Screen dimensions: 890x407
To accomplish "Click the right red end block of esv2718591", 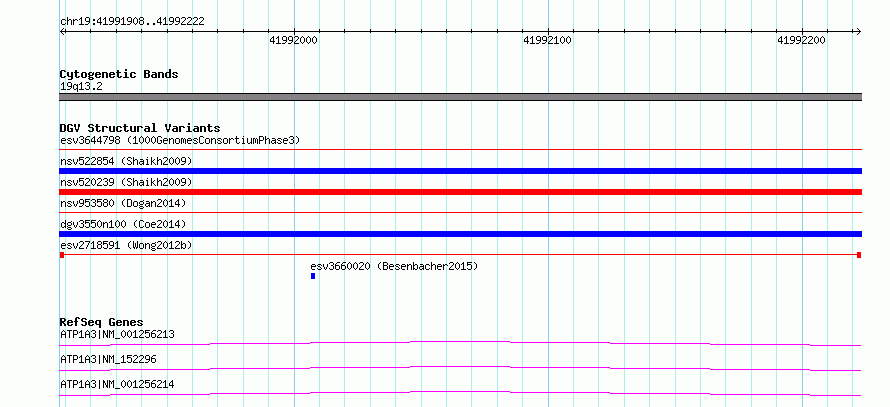I will click(859, 255).
